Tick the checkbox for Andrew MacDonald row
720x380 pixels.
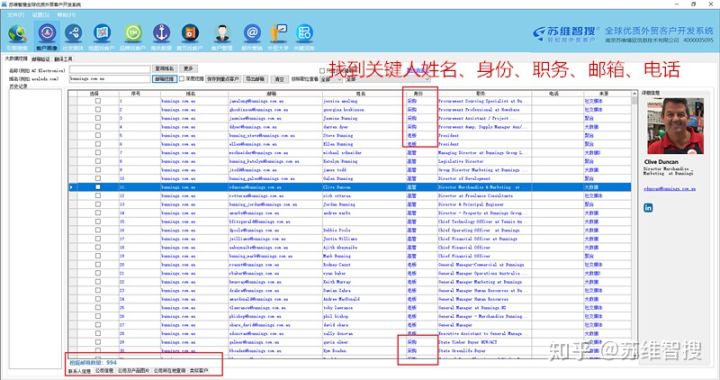point(98,299)
